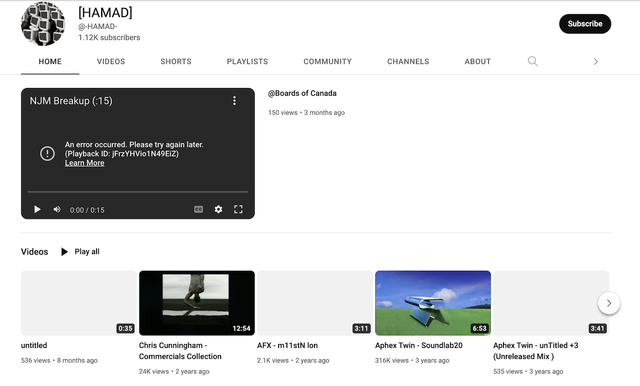Click the 'Aphex Twin - Soundlab20' title
Image resolution: width=640 pixels, height=386 pixels.
tap(419, 345)
